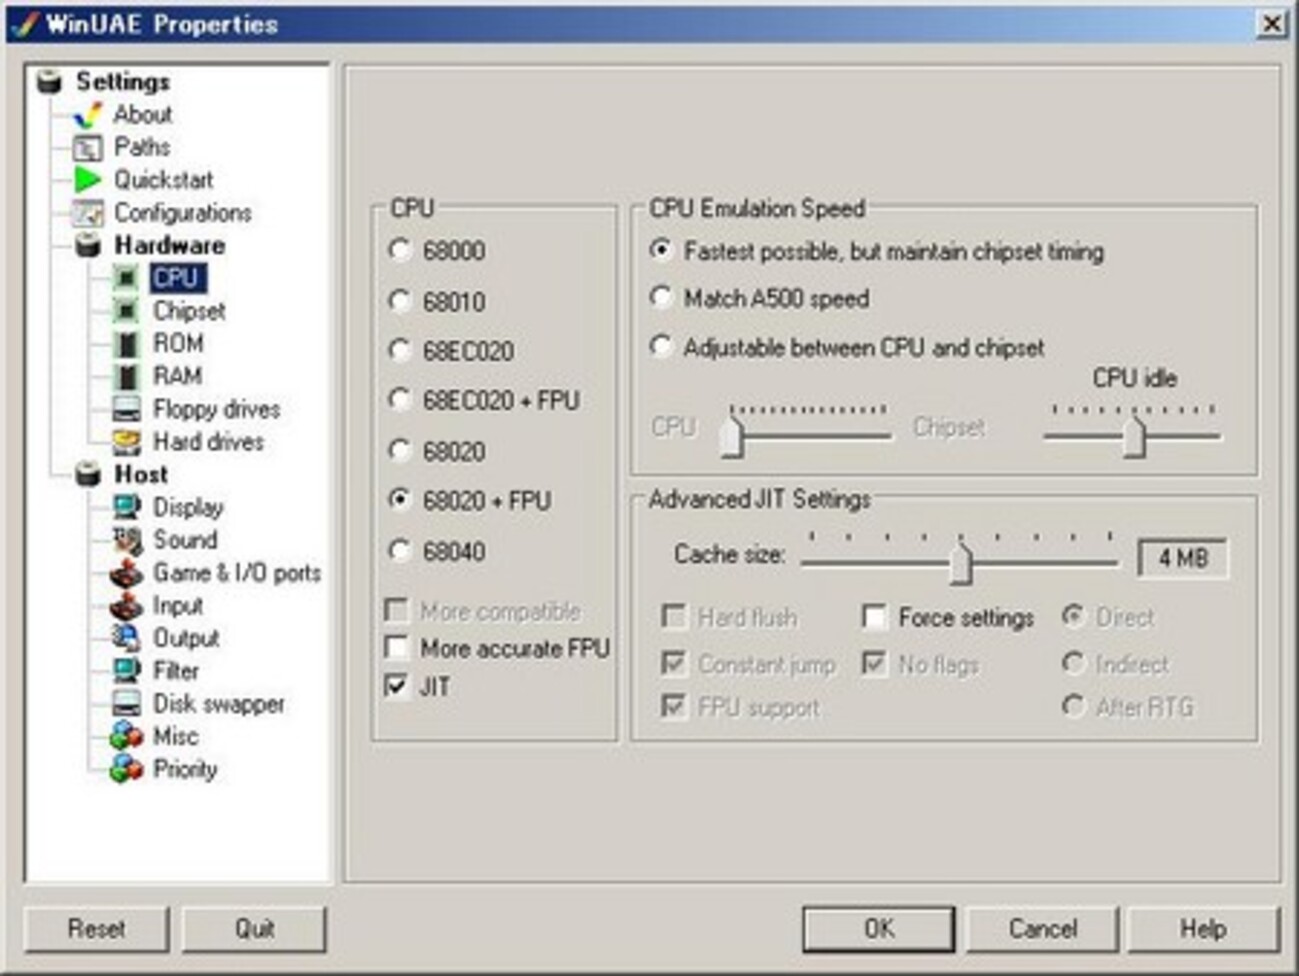This screenshot has height=976, width=1299.
Task: Close the WinUAE Properties window
Action: tap(1271, 23)
